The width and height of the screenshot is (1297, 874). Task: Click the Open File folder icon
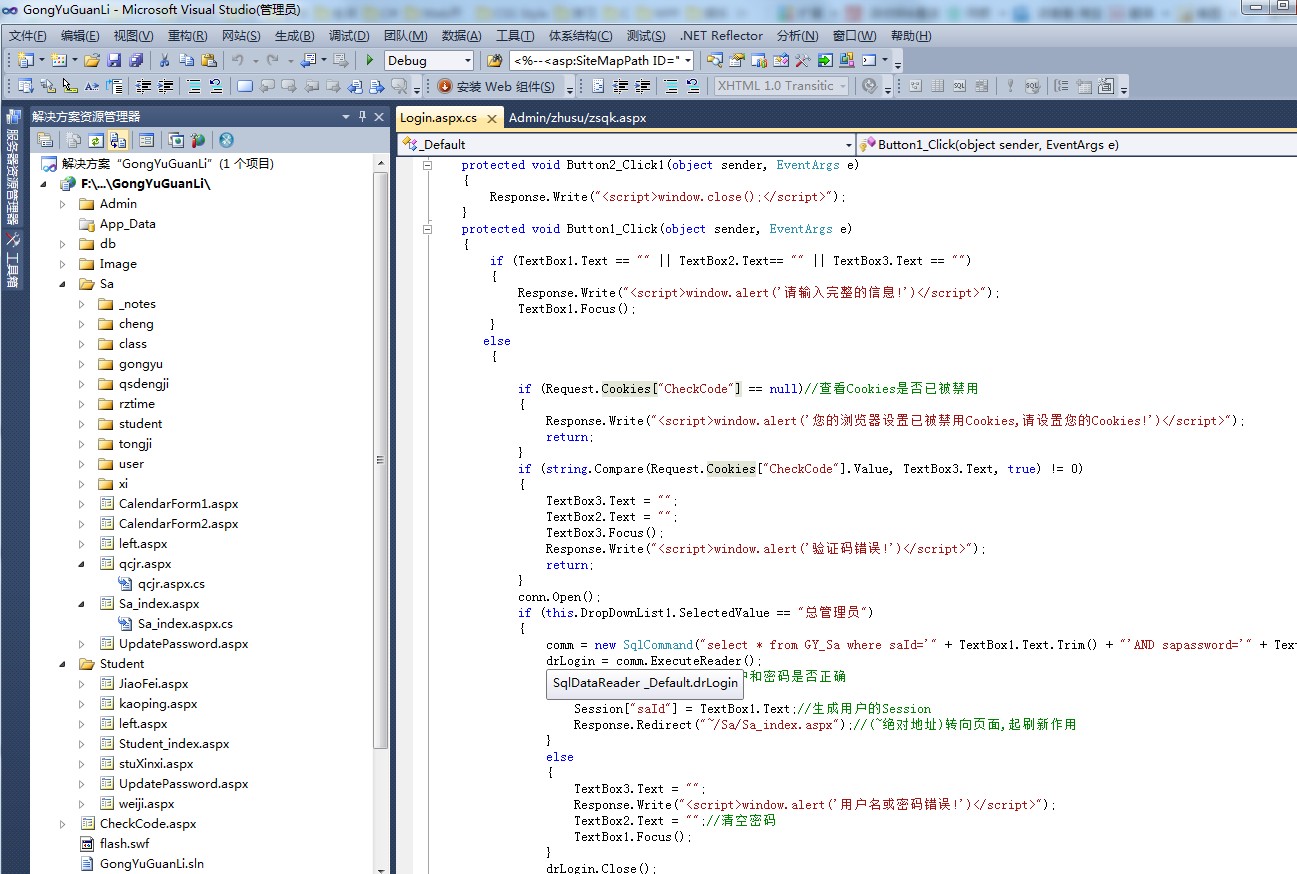point(92,60)
